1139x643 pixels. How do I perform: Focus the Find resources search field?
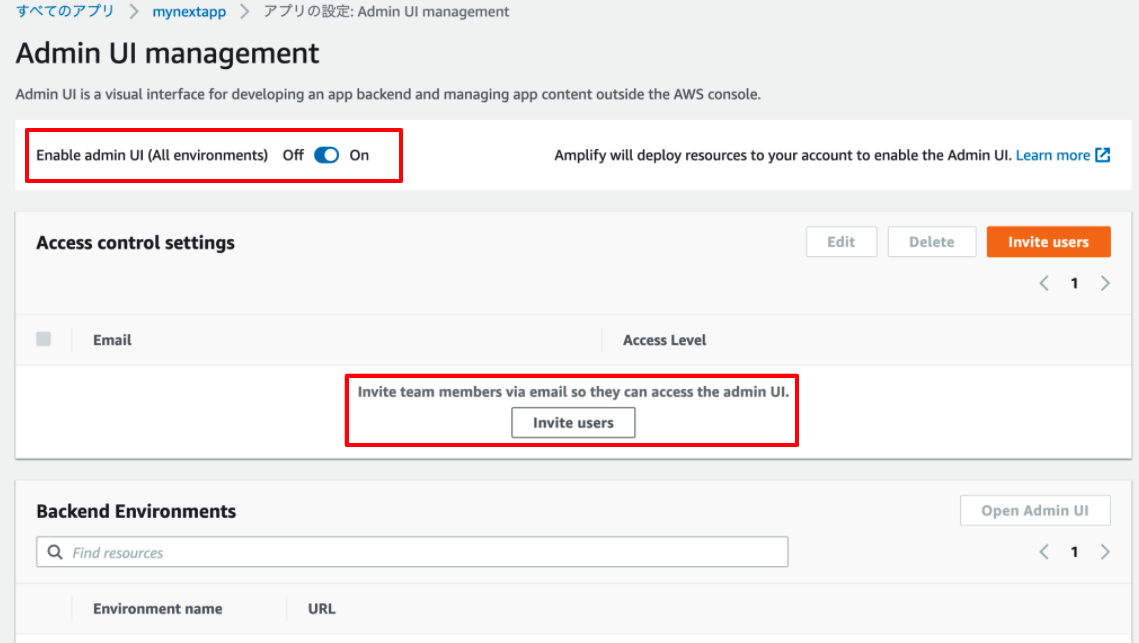(412, 552)
